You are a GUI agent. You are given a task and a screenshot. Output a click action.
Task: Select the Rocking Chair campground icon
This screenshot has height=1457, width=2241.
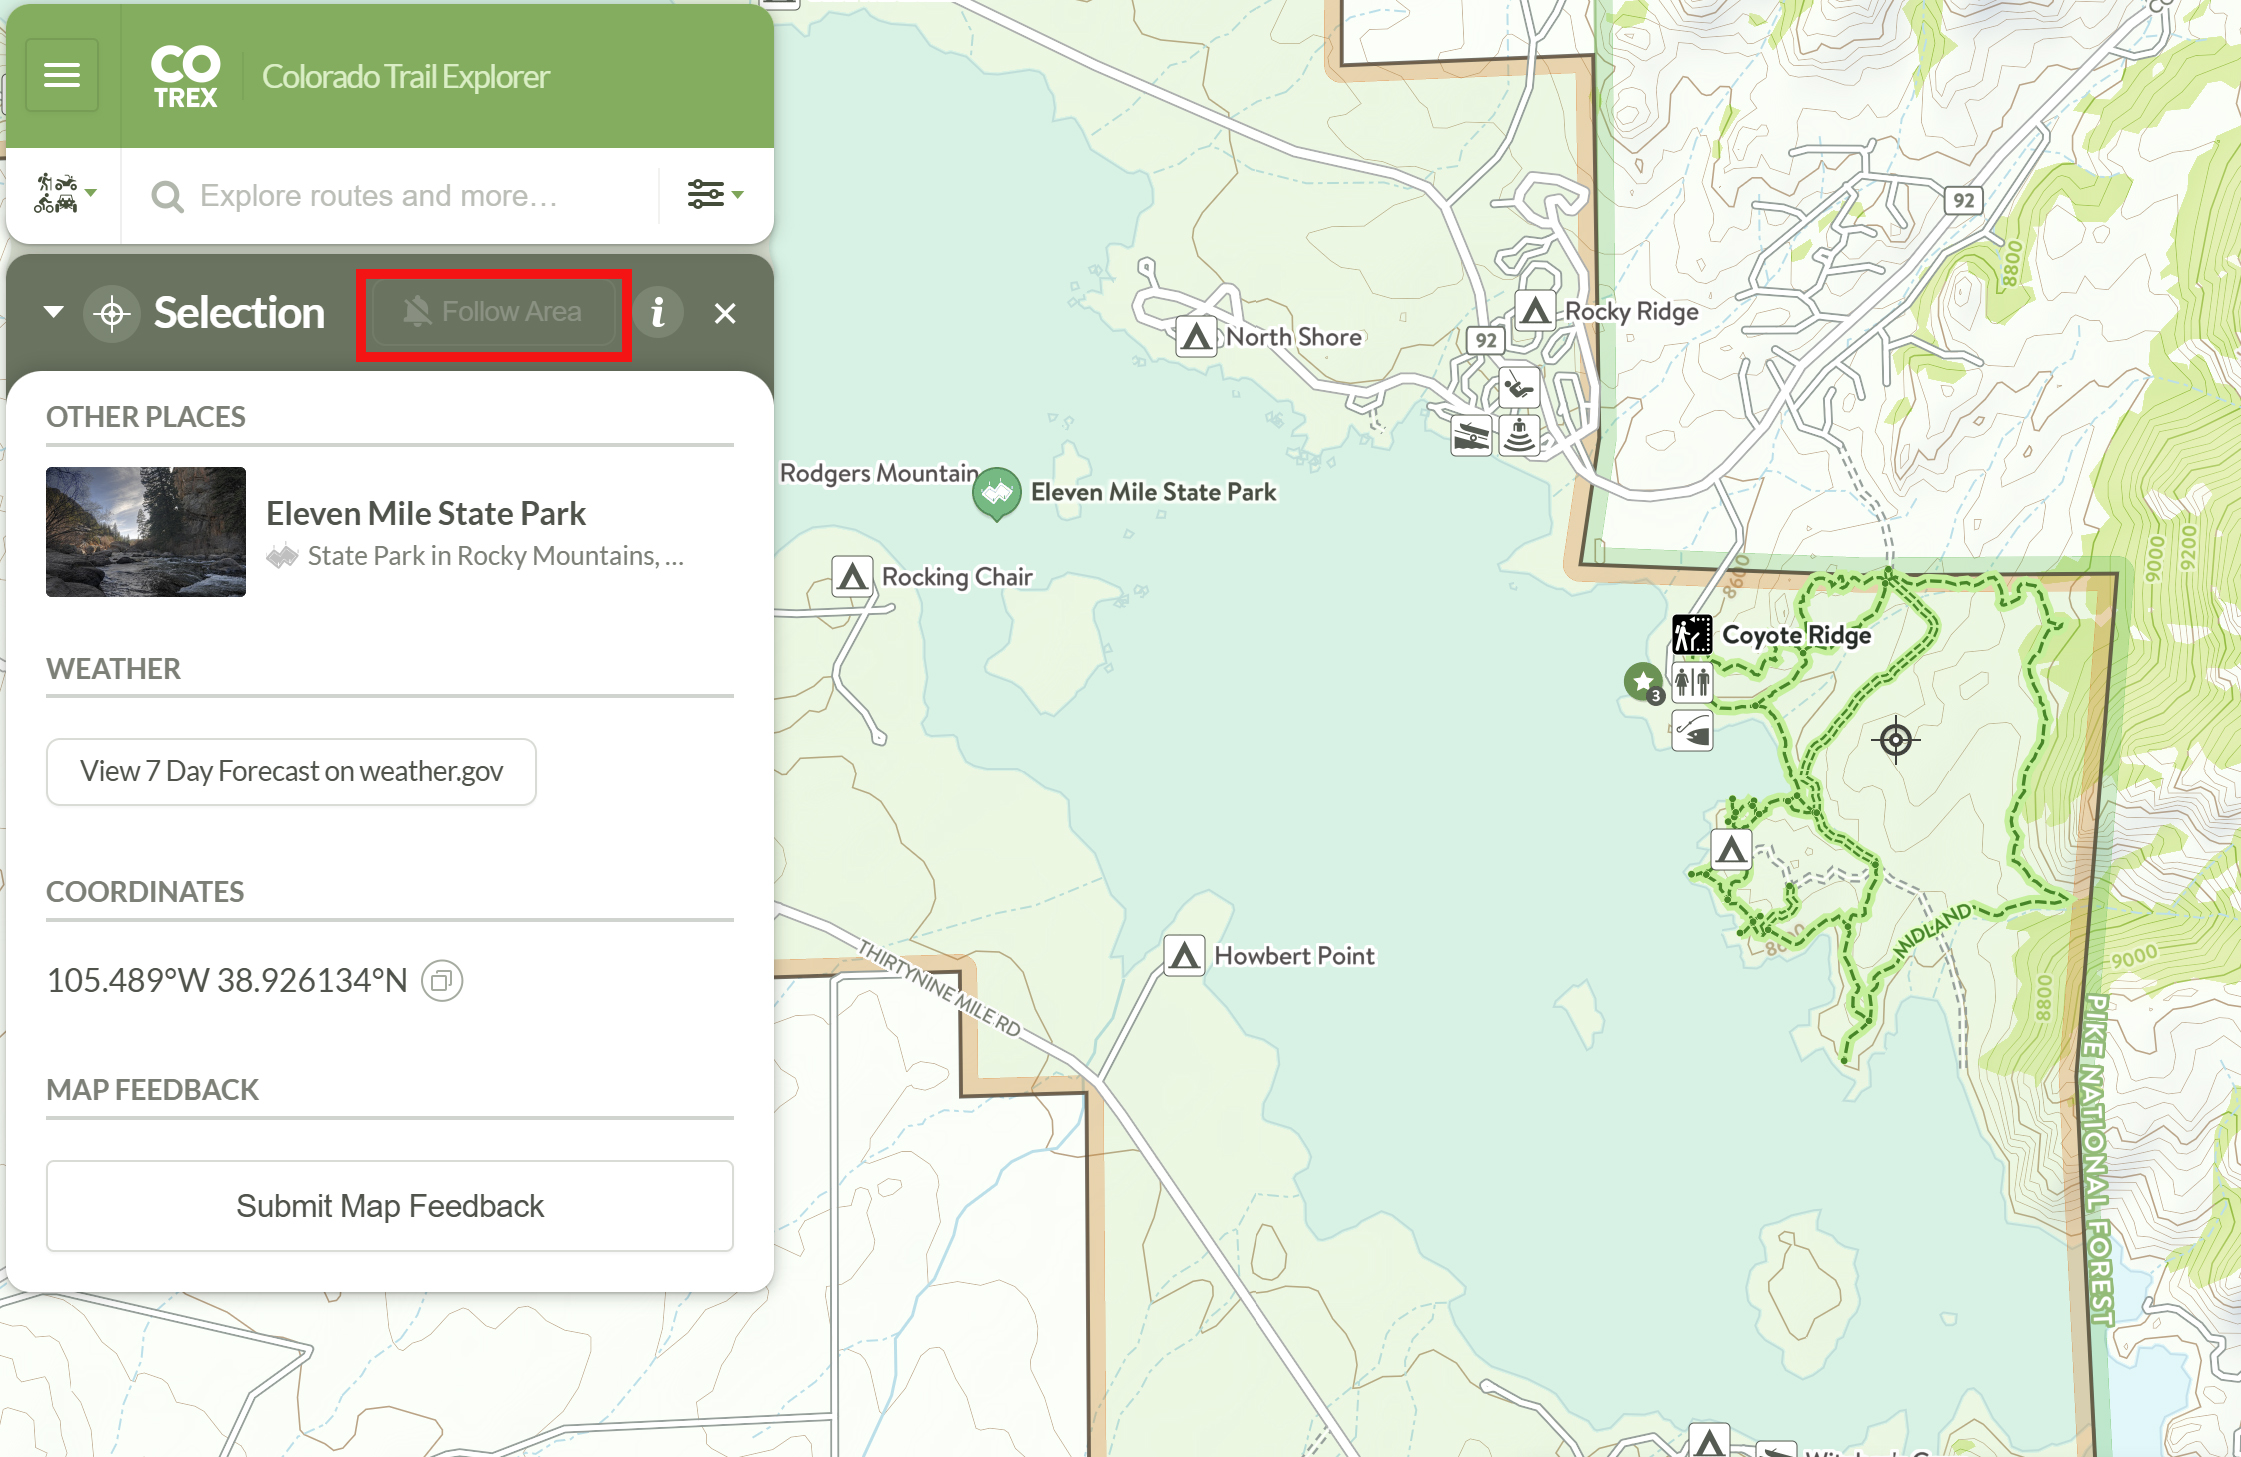(852, 577)
